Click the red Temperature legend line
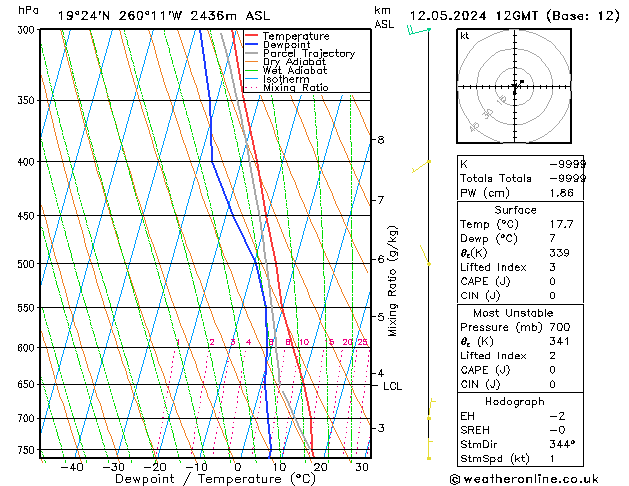Image resolution: width=629 pixels, height=486 pixels. click(x=252, y=36)
